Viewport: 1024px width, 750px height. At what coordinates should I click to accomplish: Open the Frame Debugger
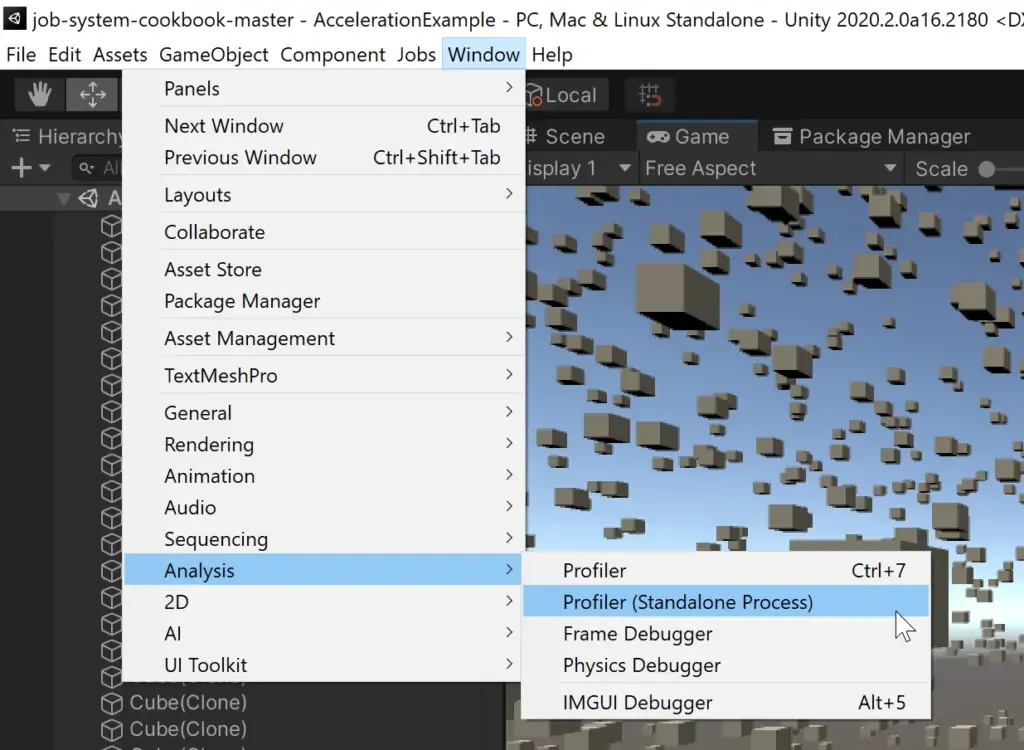(x=637, y=633)
